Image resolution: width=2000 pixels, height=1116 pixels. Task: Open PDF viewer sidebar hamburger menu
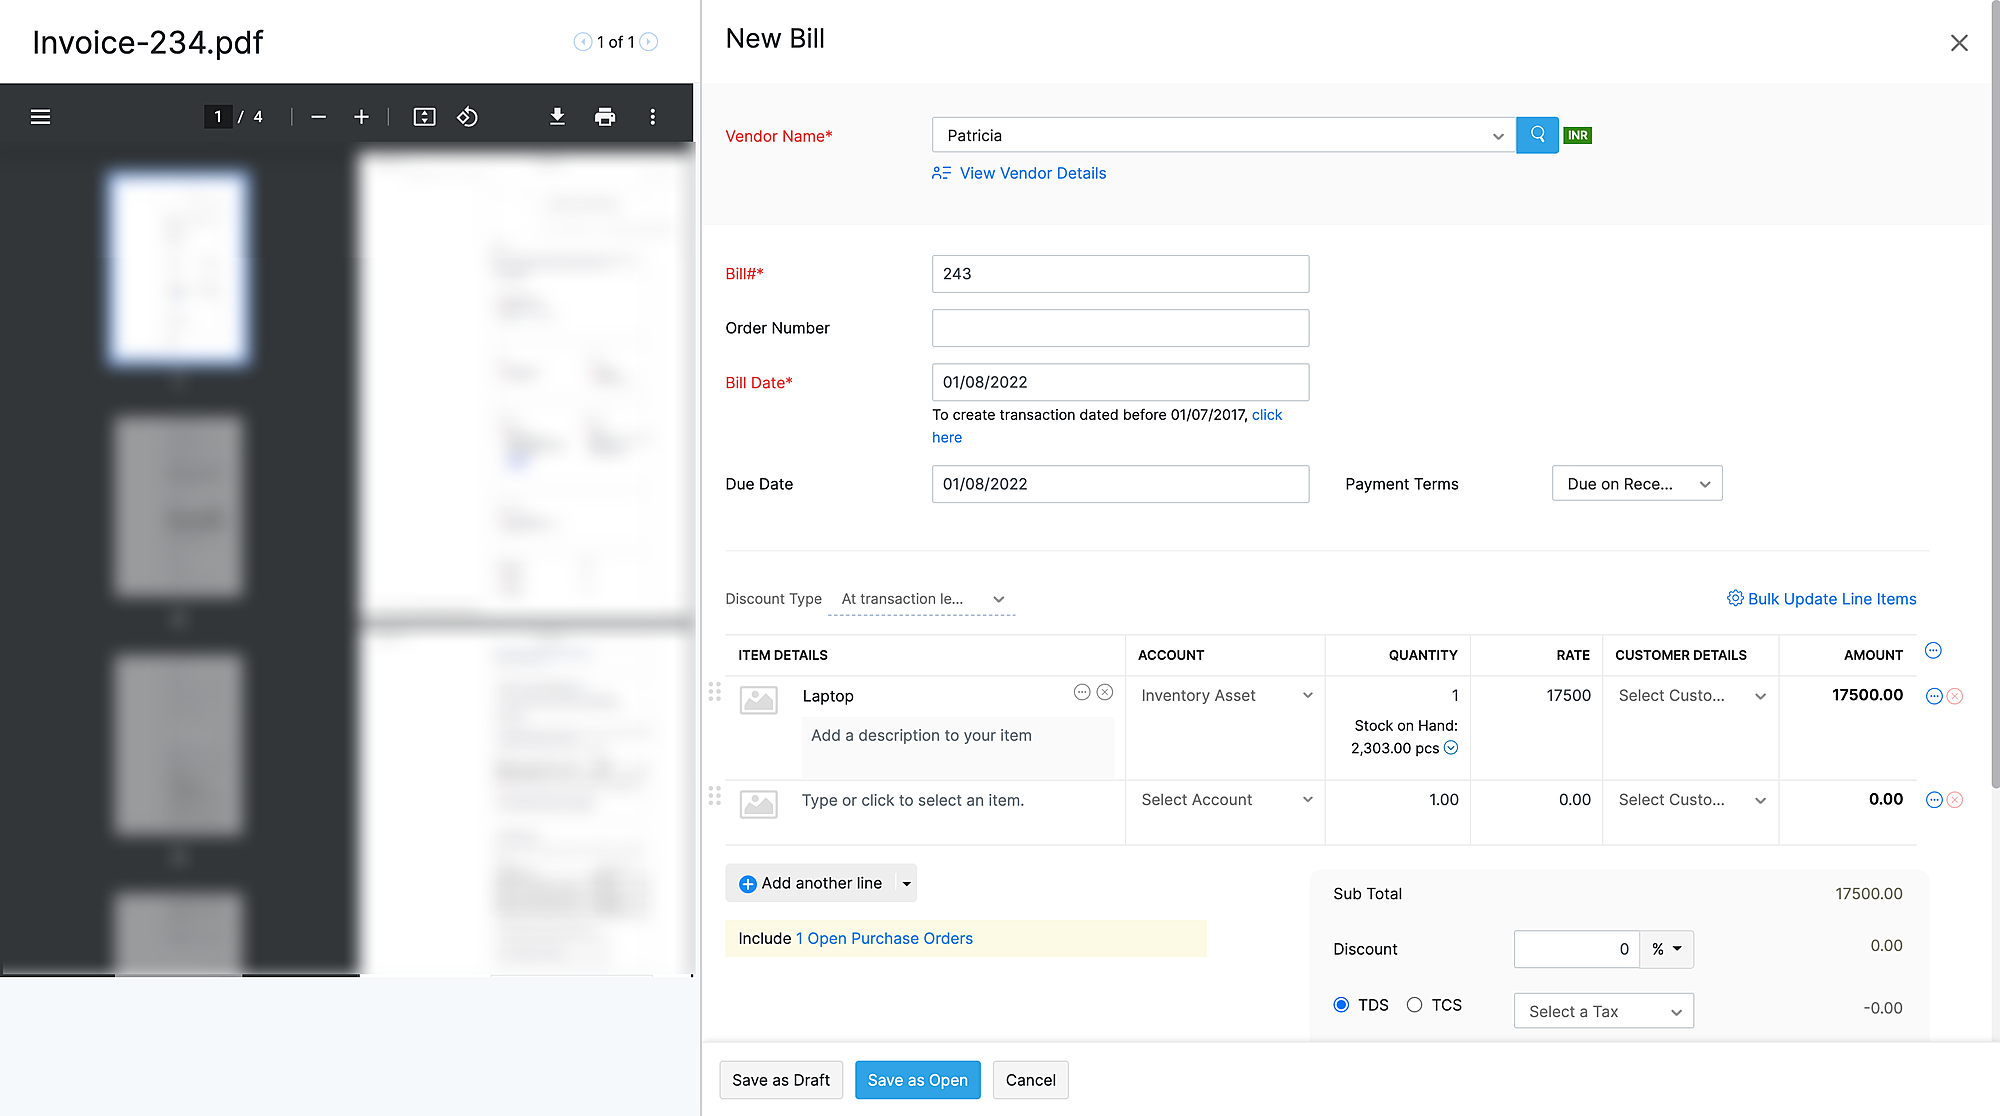[40, 117]
